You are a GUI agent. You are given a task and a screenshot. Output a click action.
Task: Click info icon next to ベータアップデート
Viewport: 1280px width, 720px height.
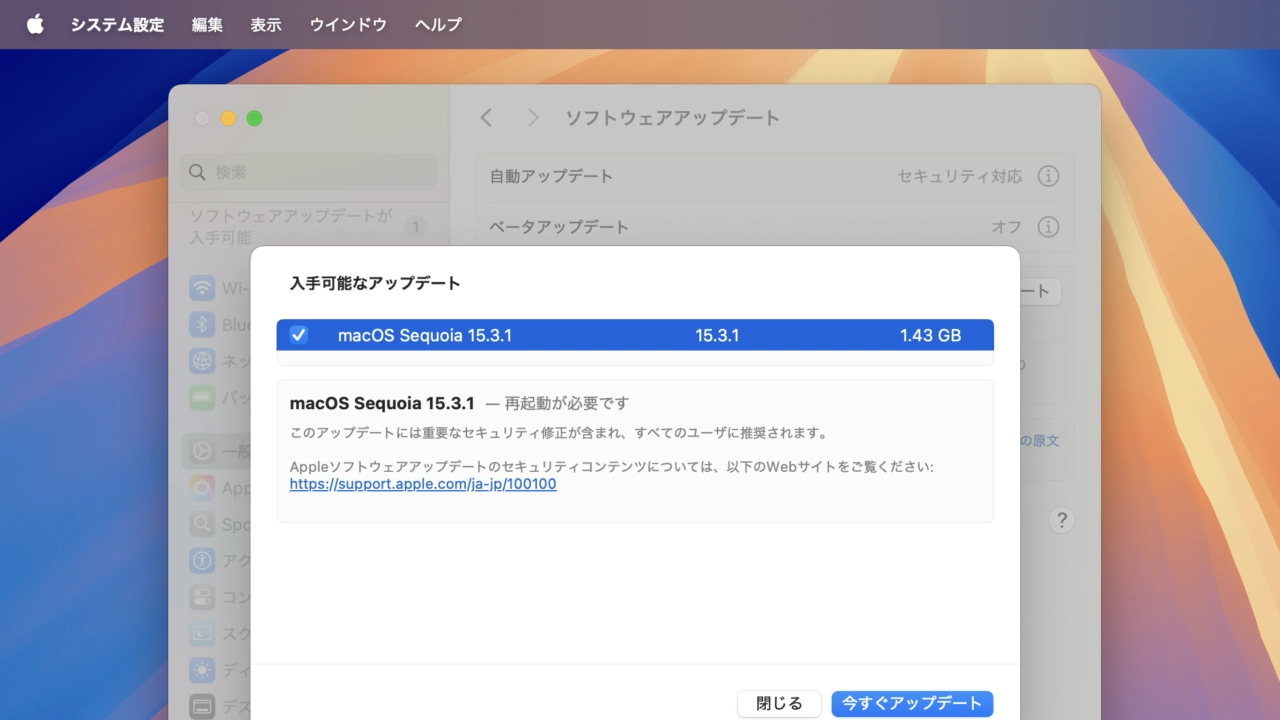(x=1048, y=227)
